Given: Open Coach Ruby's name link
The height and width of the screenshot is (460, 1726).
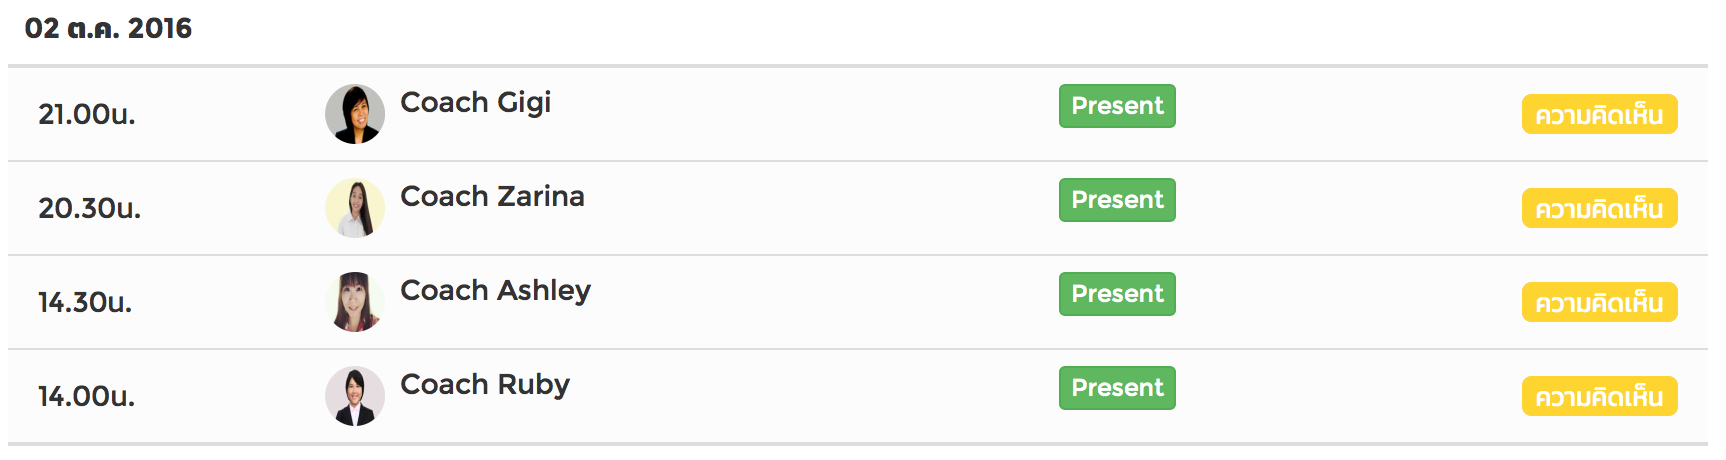Looking at the screenshot, I should 485,385.
